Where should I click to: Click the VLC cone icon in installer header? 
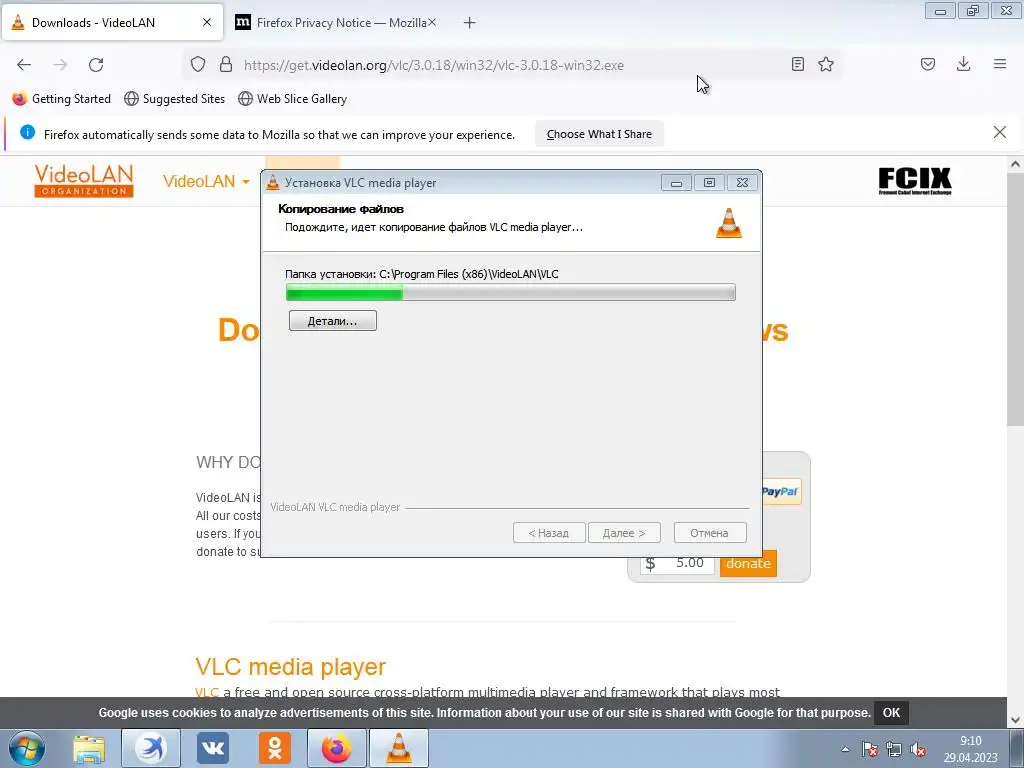pyautogui.click(x=729, y=223)
